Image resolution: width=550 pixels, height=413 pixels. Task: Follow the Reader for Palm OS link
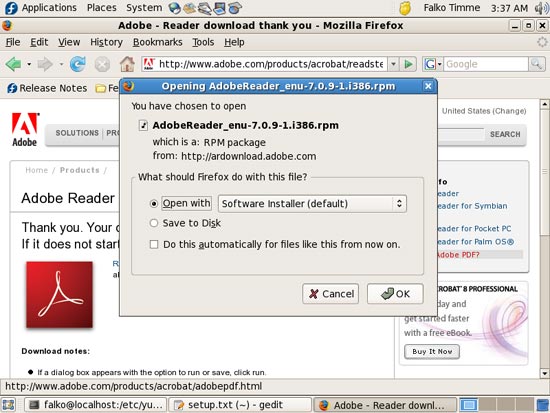[x=476, y=242]
